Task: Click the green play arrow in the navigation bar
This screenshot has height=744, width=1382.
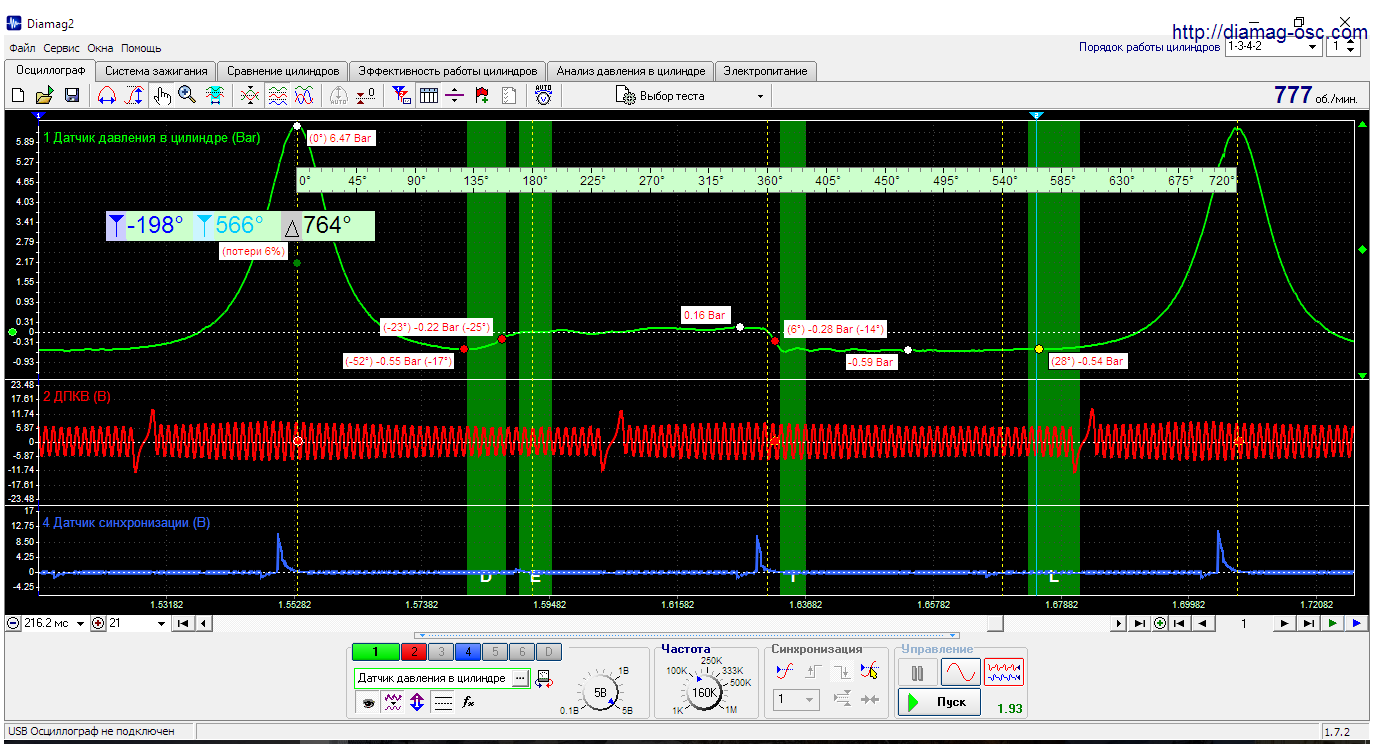Action: tap(1333, 623)
